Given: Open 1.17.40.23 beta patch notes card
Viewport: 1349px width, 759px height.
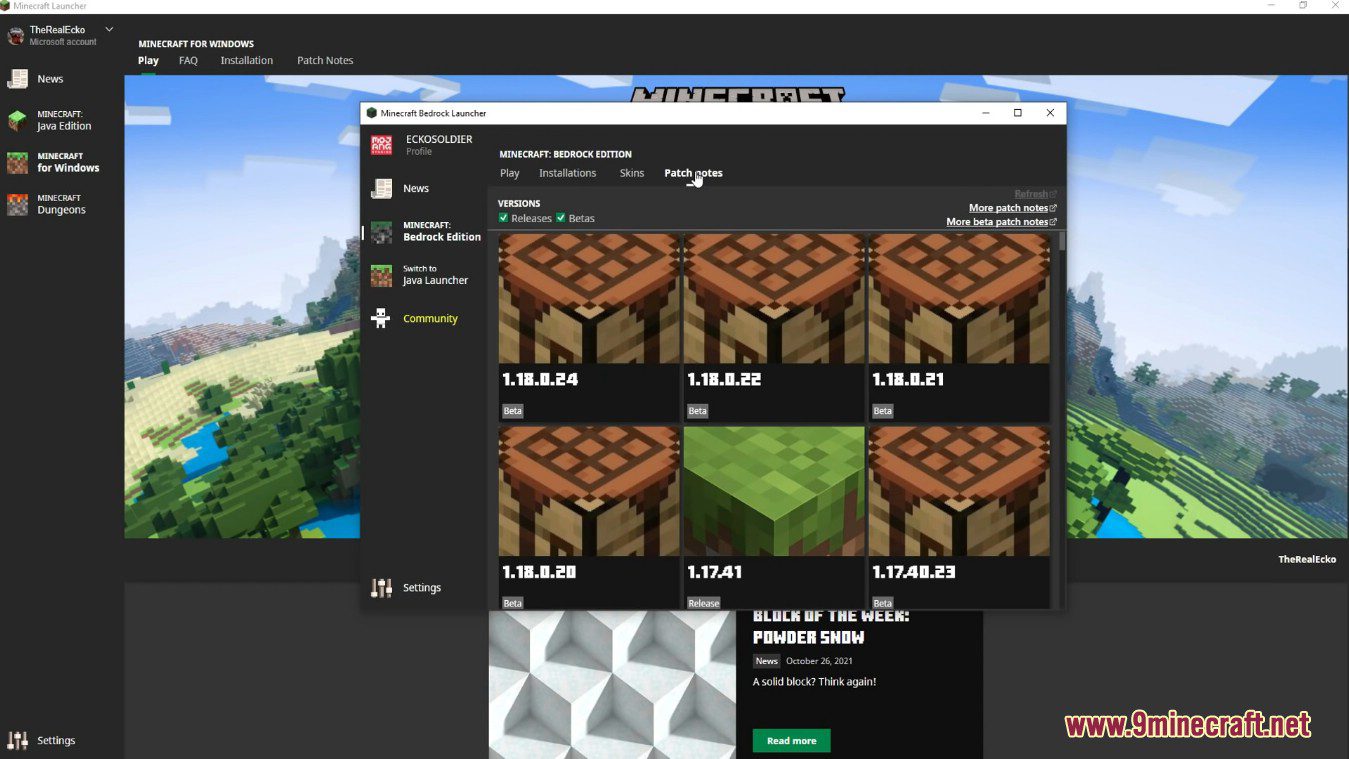Looking at the screenshot, I should [959, 517].
